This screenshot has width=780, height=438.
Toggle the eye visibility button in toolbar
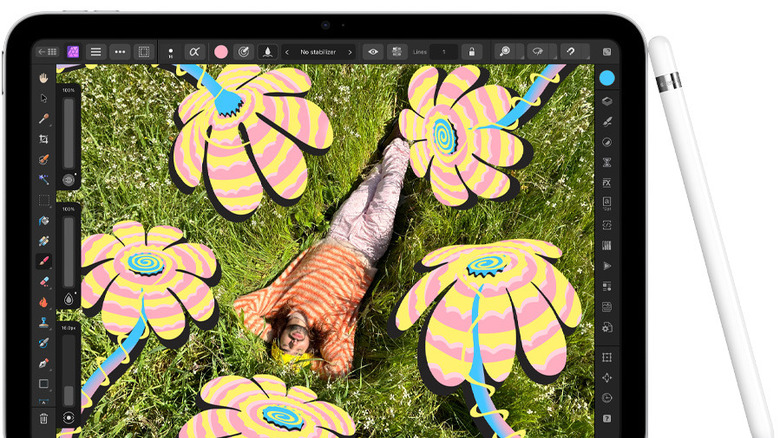tap(373, 51)
